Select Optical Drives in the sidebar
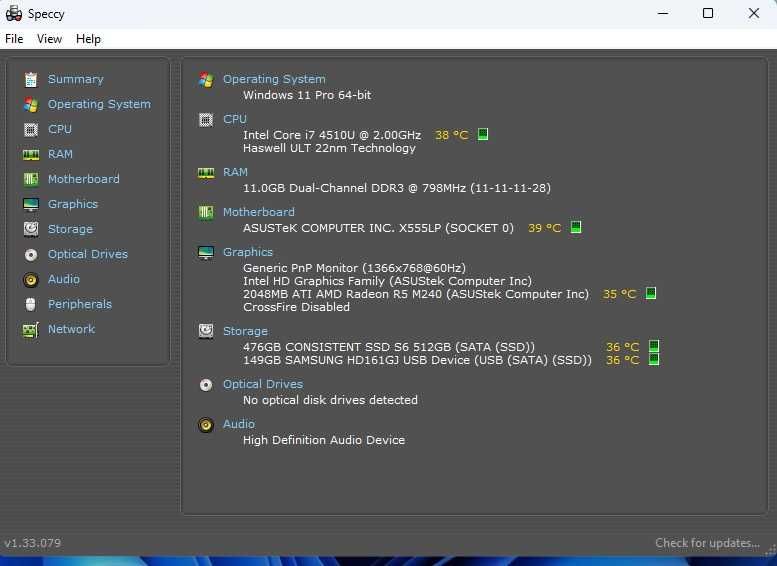 (x=88, y=254)
